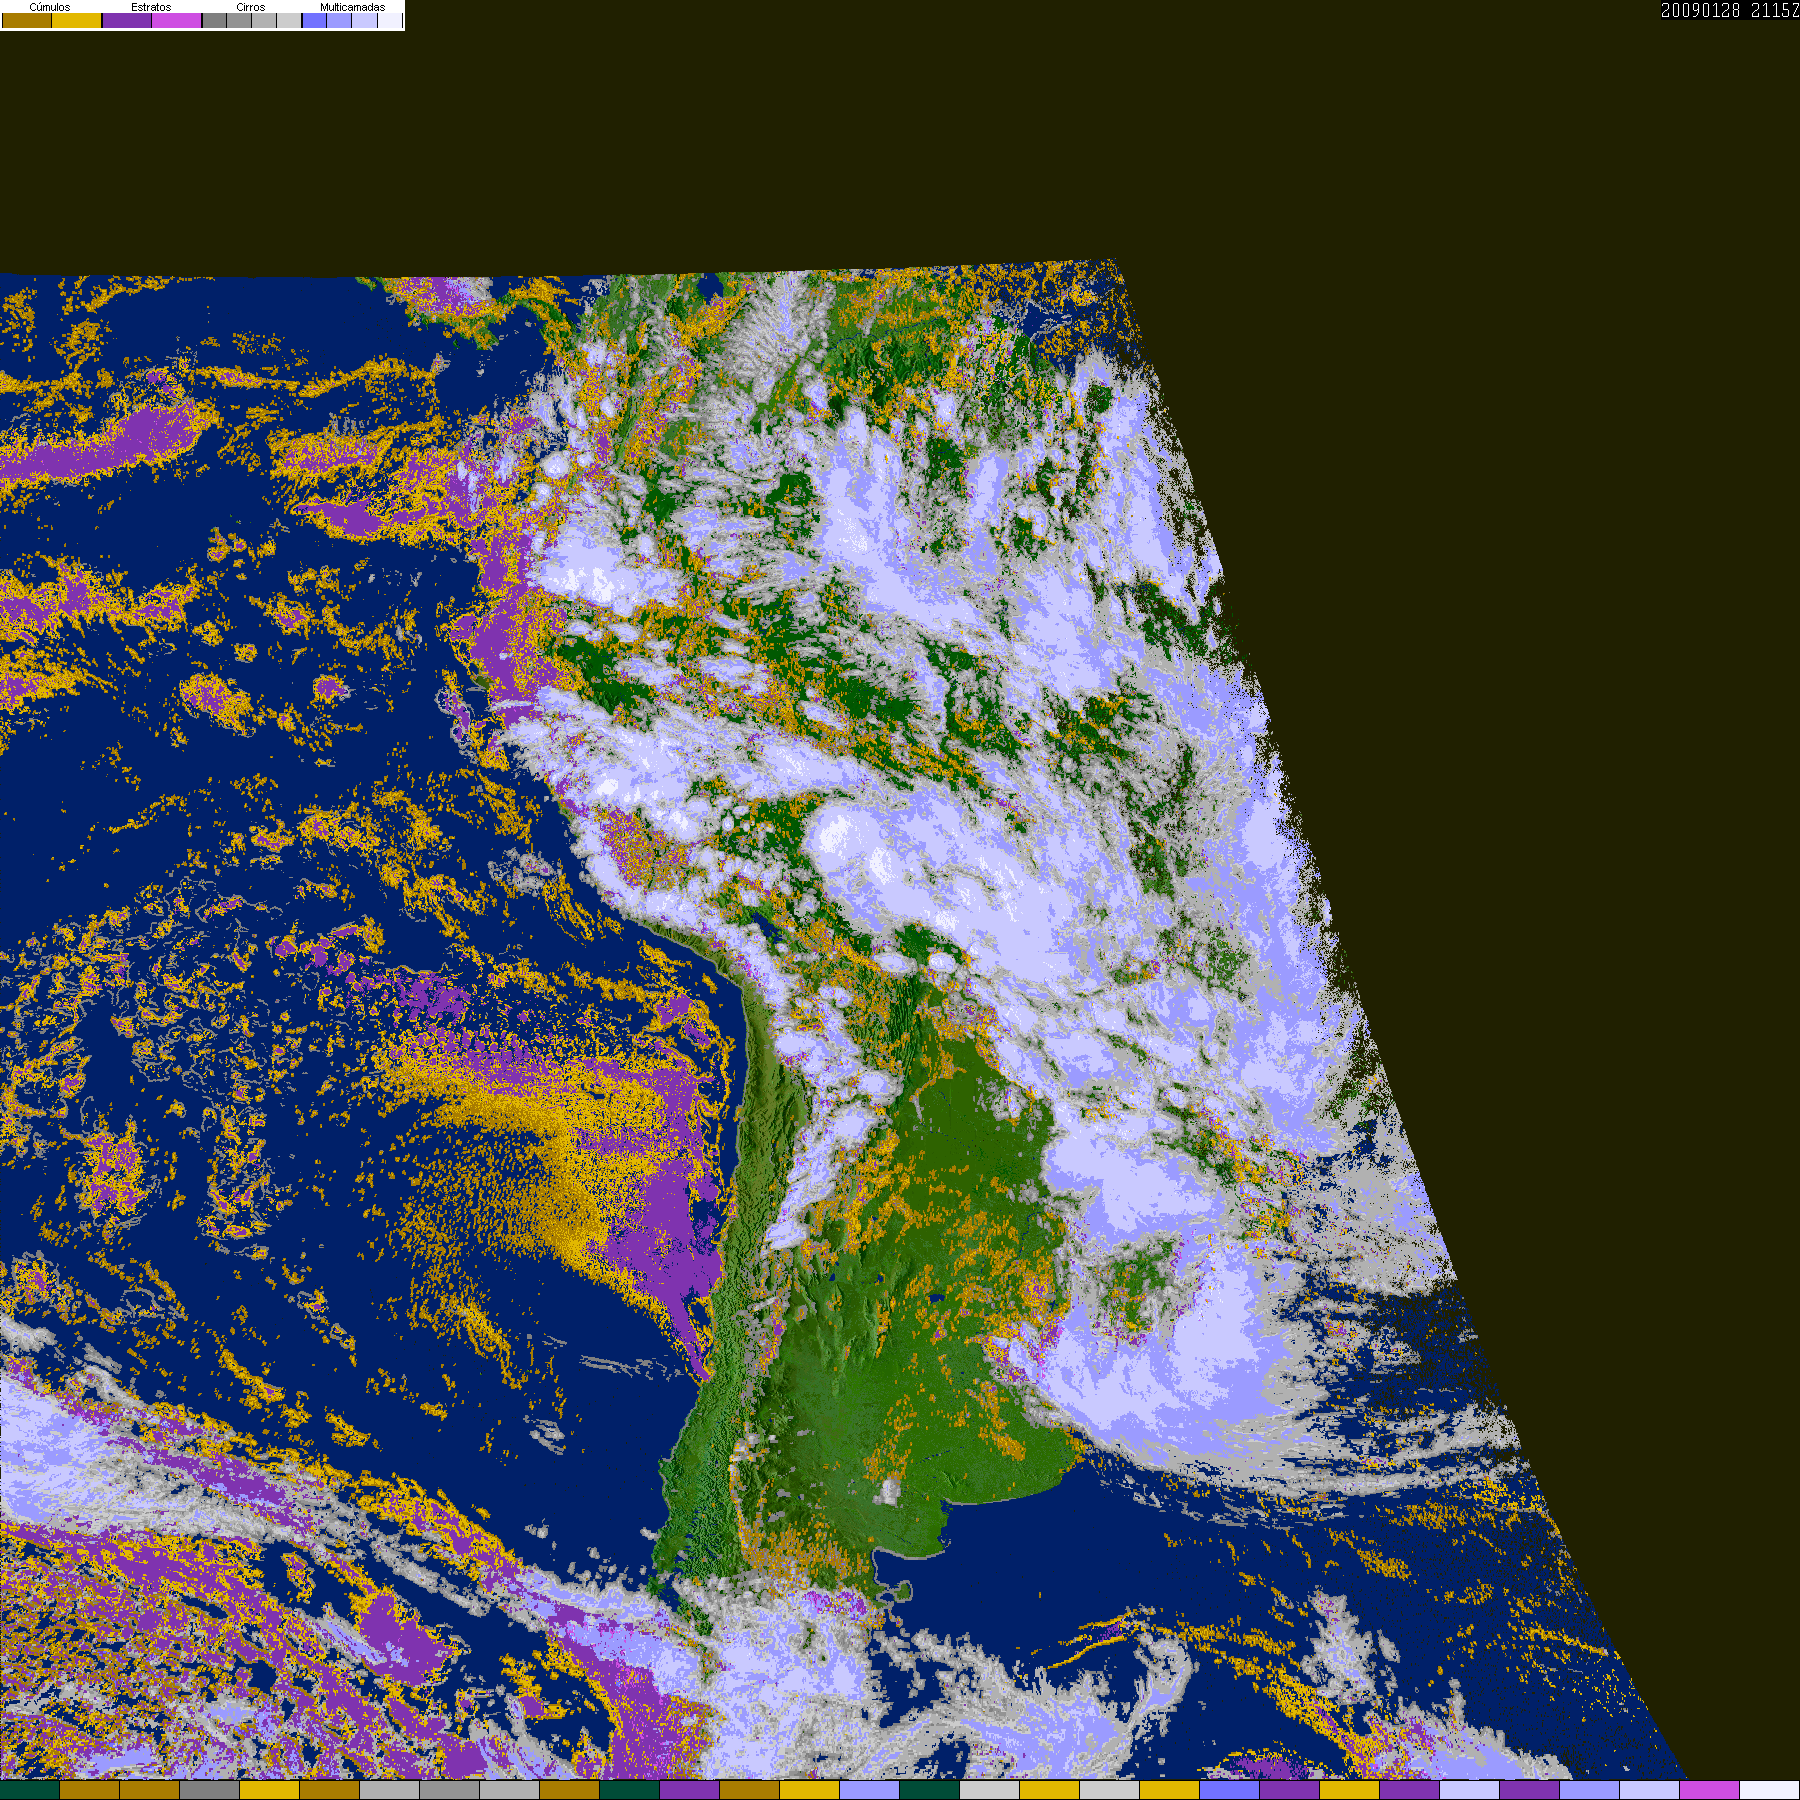Select the near-white Multicamadas legend swatch
Screen dimensions: 1800x1800
coord(390,20)
